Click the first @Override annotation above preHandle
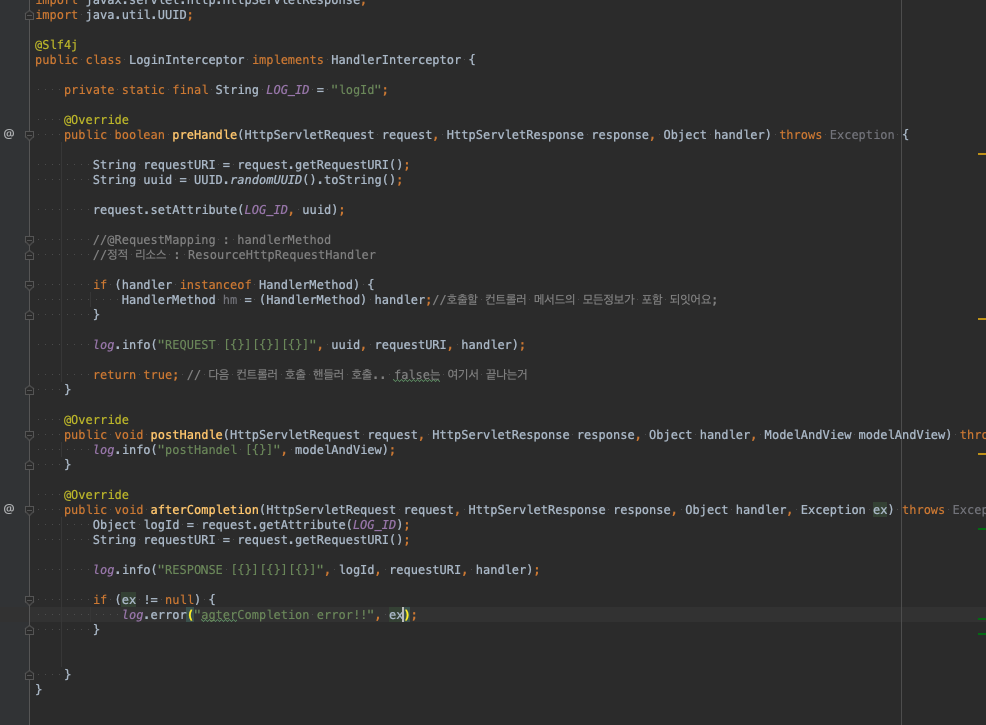This screenshot has height=725, width=986. (96, 119)
